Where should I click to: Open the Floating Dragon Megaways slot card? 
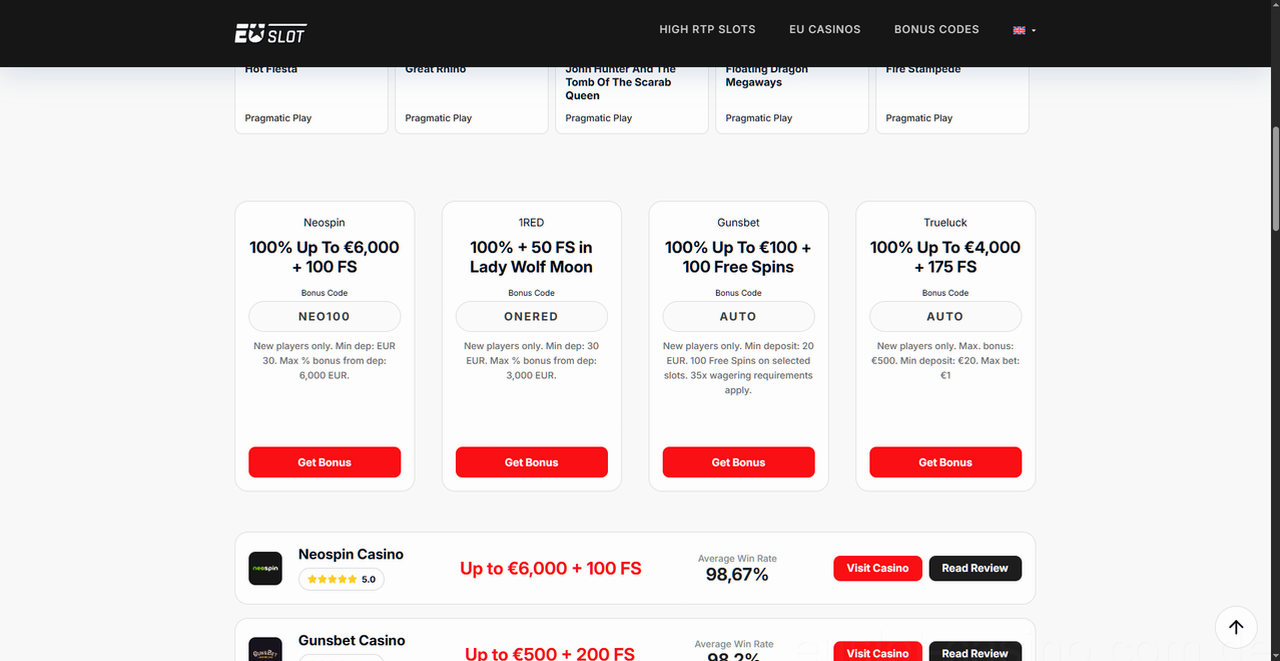click(x=792, y=100)
